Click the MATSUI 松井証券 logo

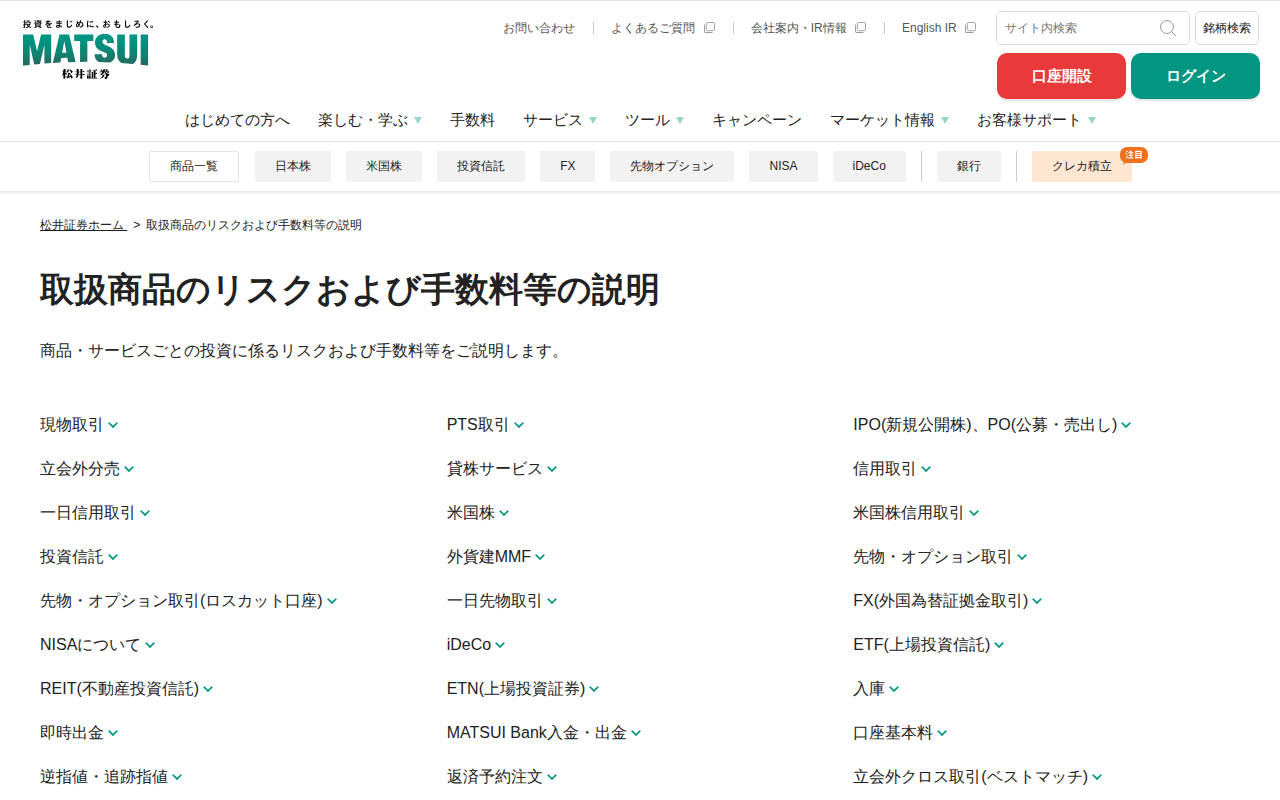pos(86,49)
